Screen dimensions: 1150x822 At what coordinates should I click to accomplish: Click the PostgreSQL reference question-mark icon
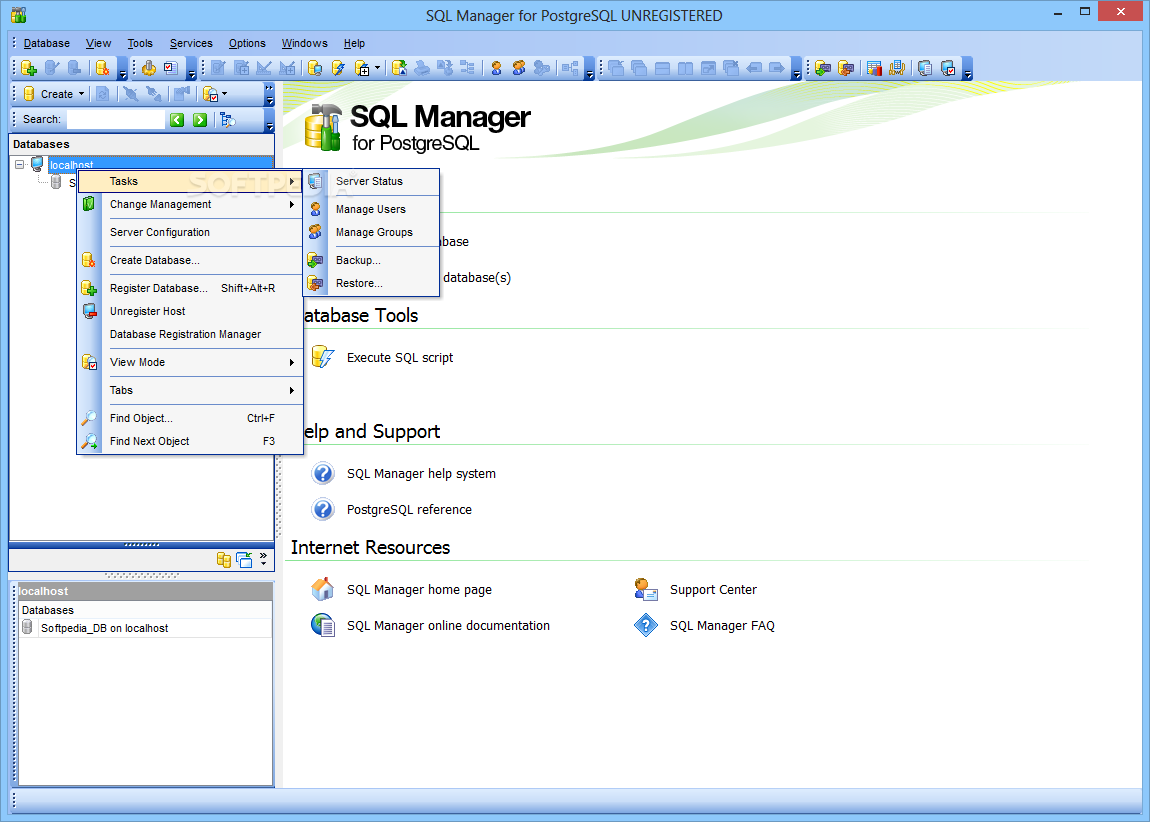pos(323,509)
